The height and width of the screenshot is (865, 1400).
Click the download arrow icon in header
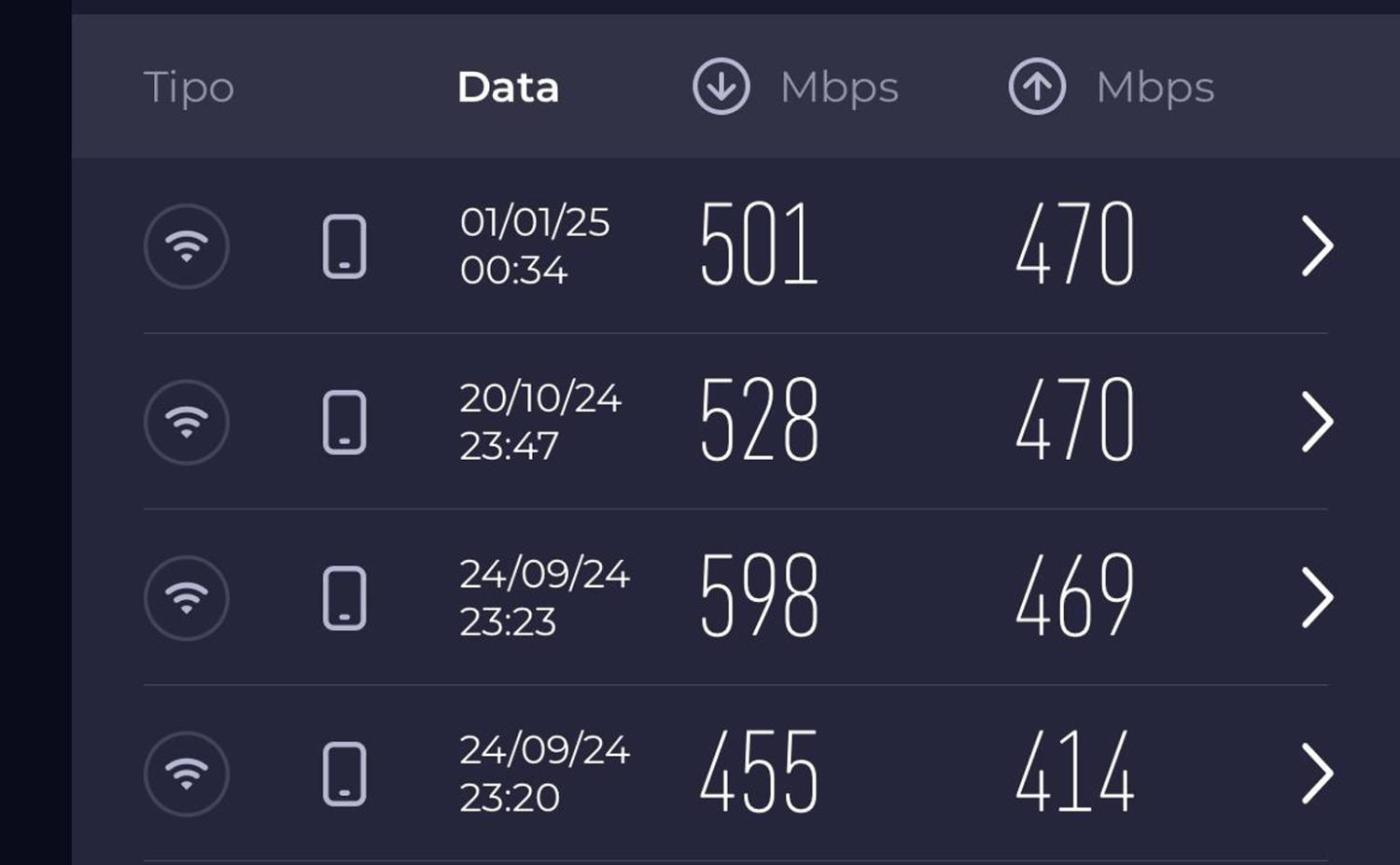[721, 86]
